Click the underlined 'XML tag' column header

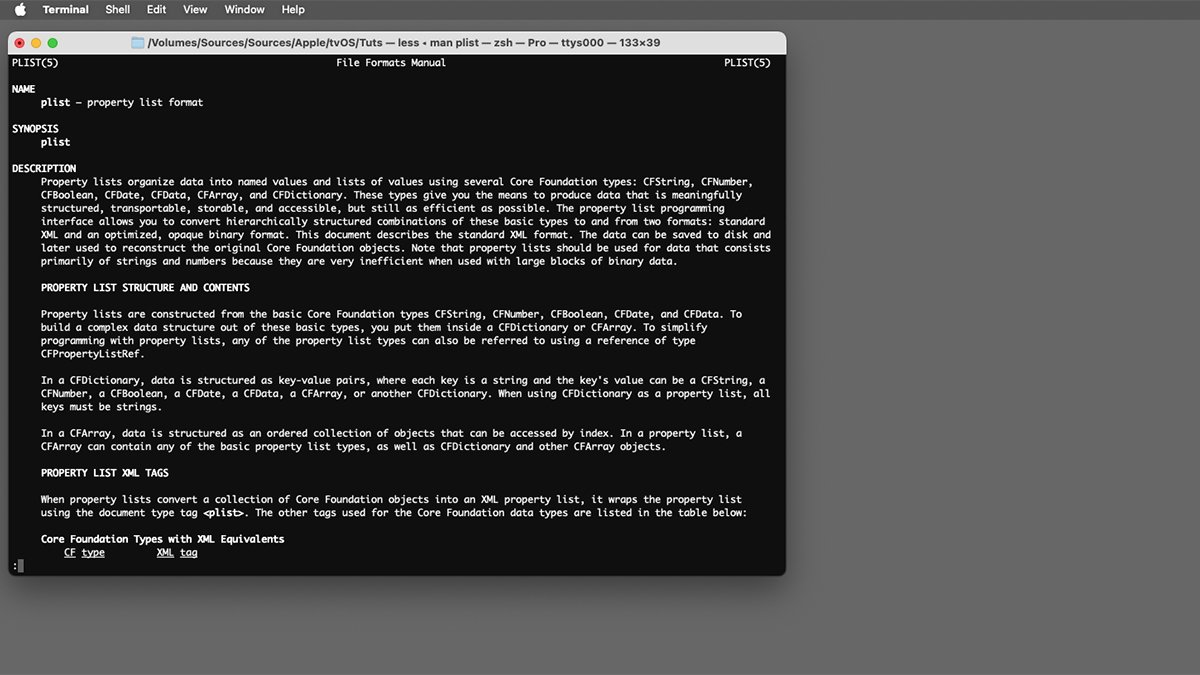(x=177, y=552)
